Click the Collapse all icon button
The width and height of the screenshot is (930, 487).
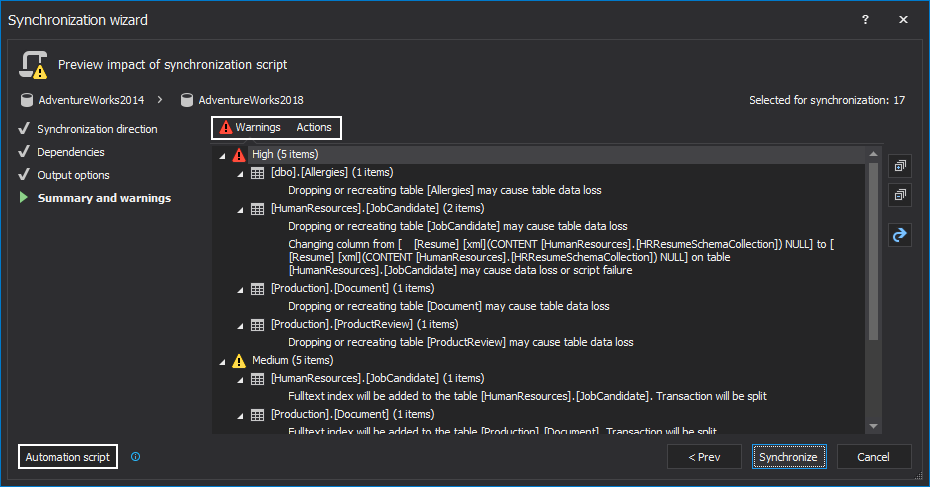point(900,194)
